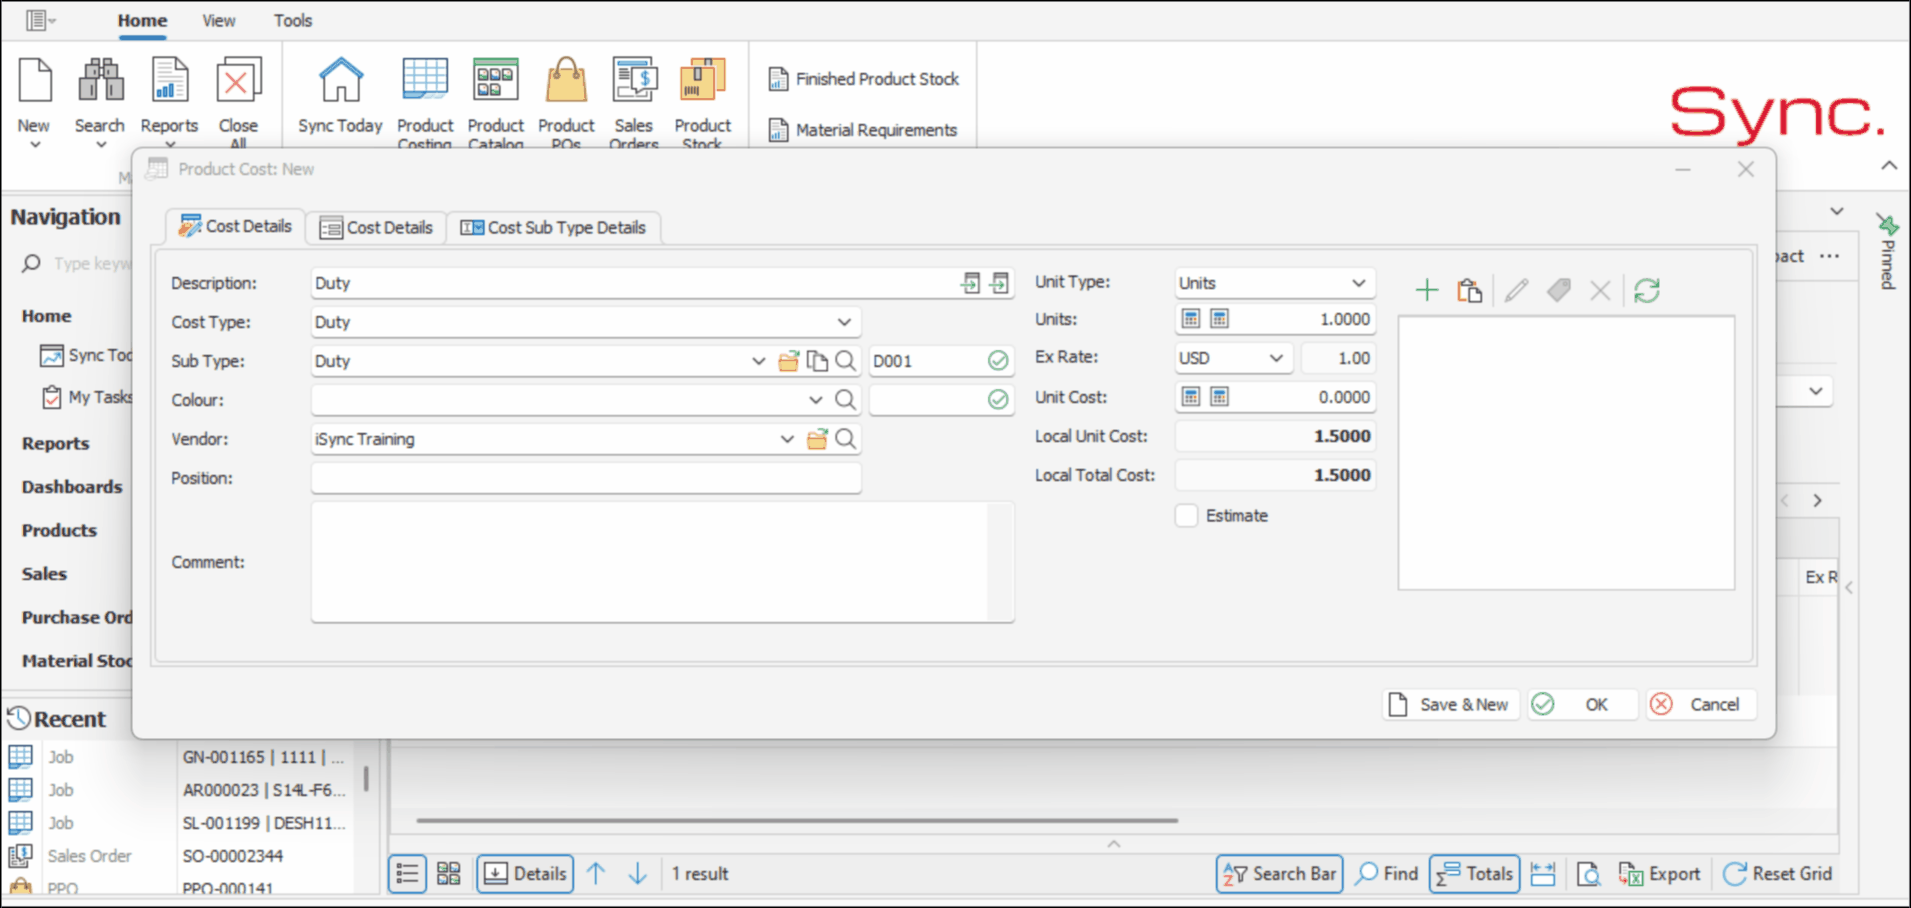Toggle the Pinned pane pin

[1886, 224]
